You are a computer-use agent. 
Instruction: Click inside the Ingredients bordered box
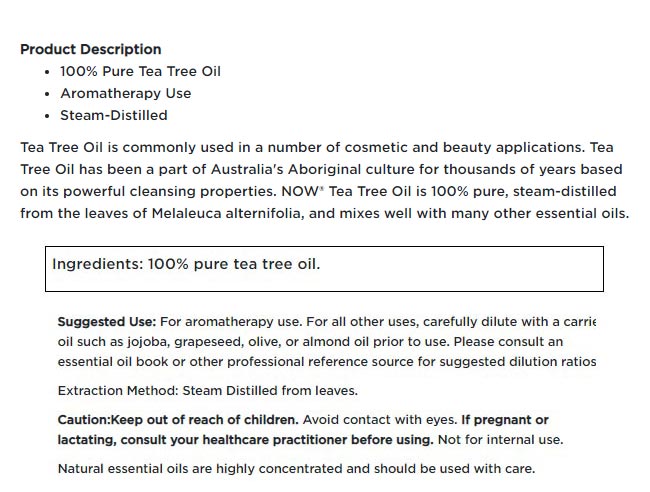(x=324, y=269)
